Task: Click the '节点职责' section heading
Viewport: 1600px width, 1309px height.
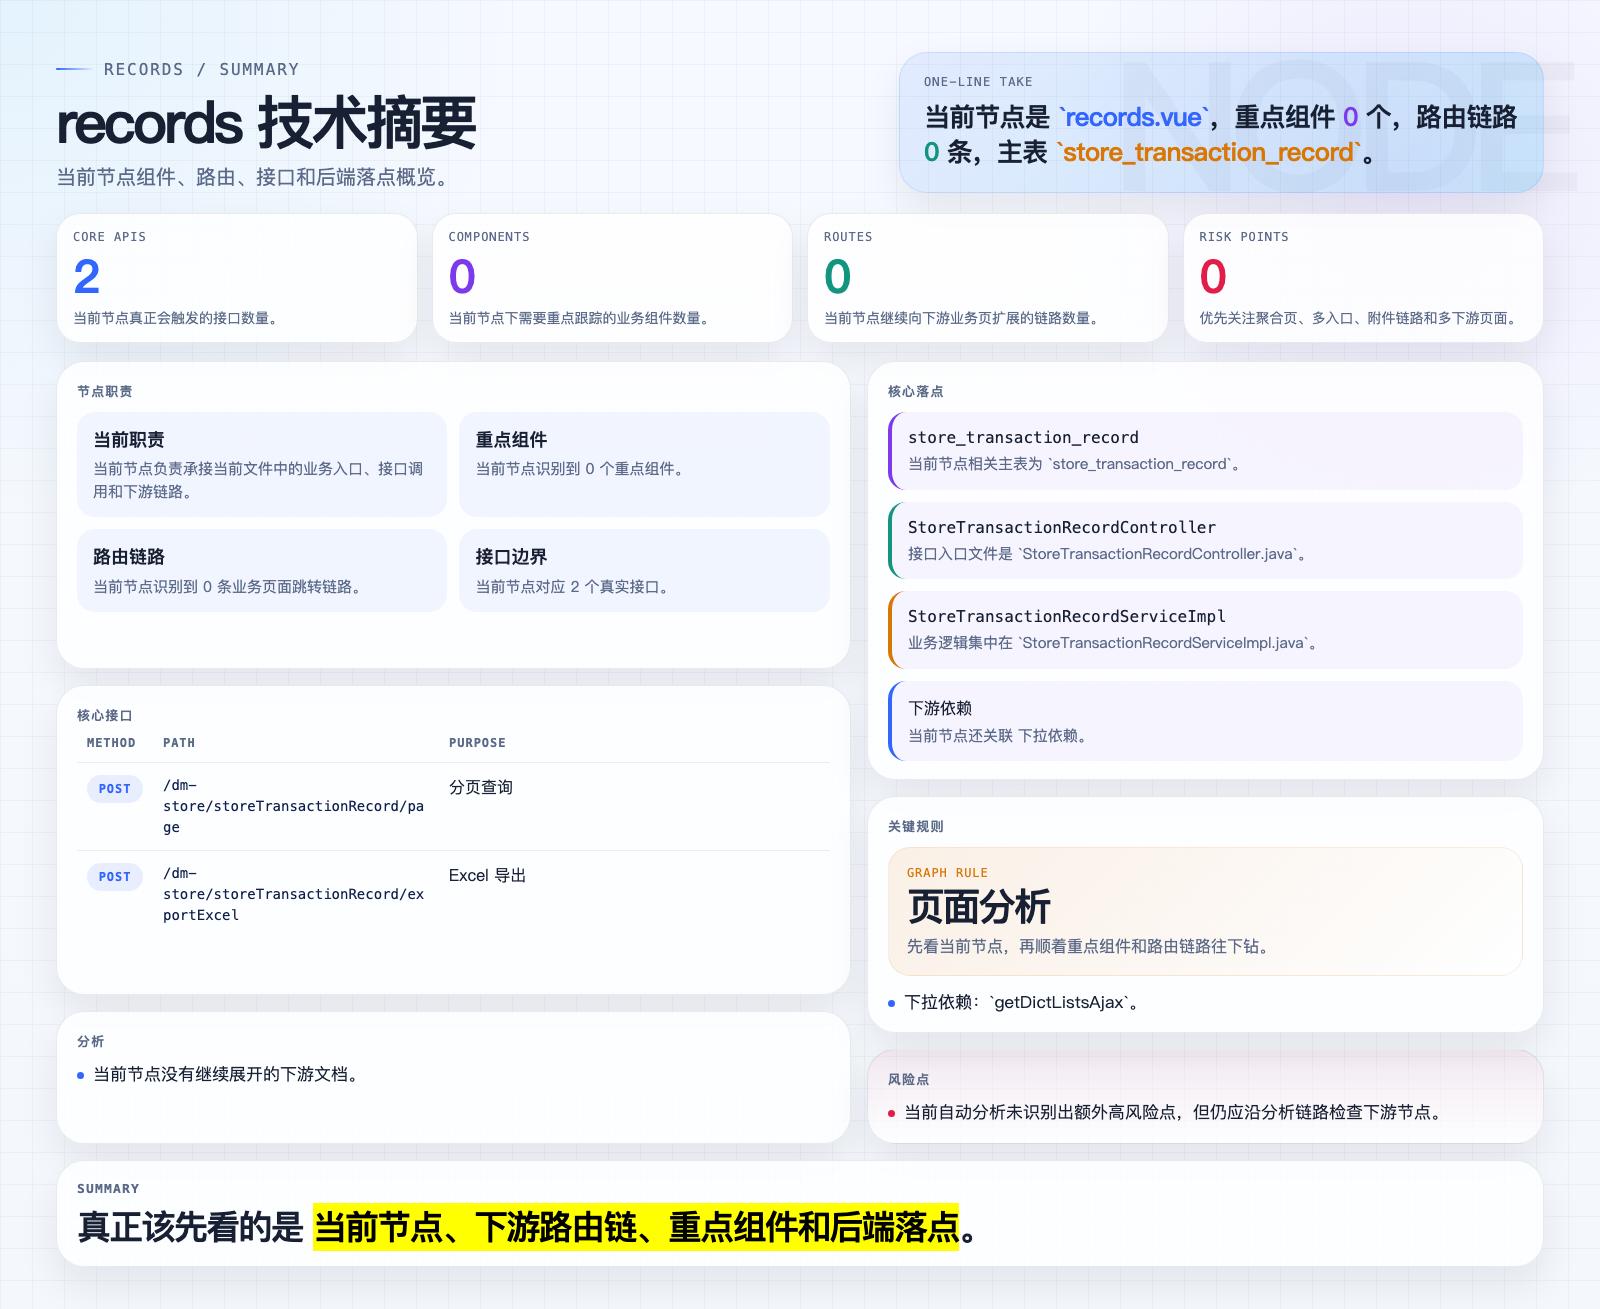Action: (x=105, y=391)
